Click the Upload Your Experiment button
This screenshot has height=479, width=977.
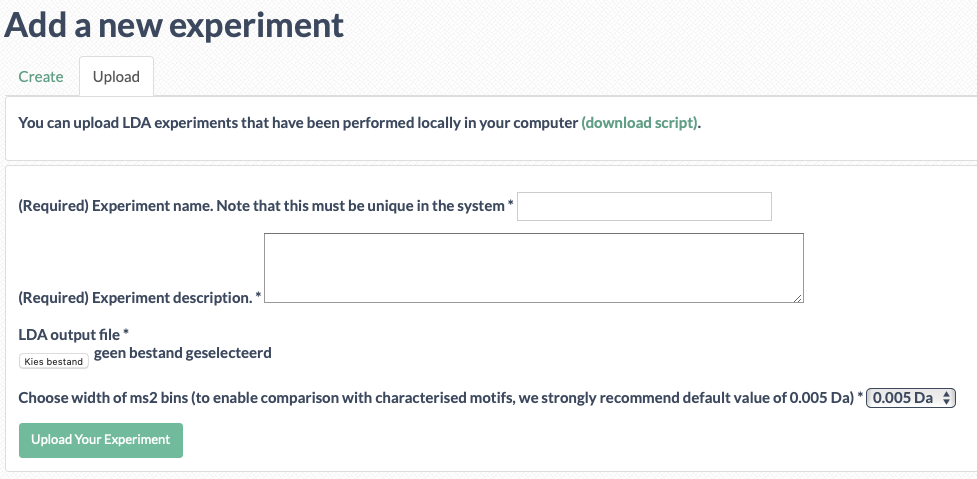[x=101, y=440]
